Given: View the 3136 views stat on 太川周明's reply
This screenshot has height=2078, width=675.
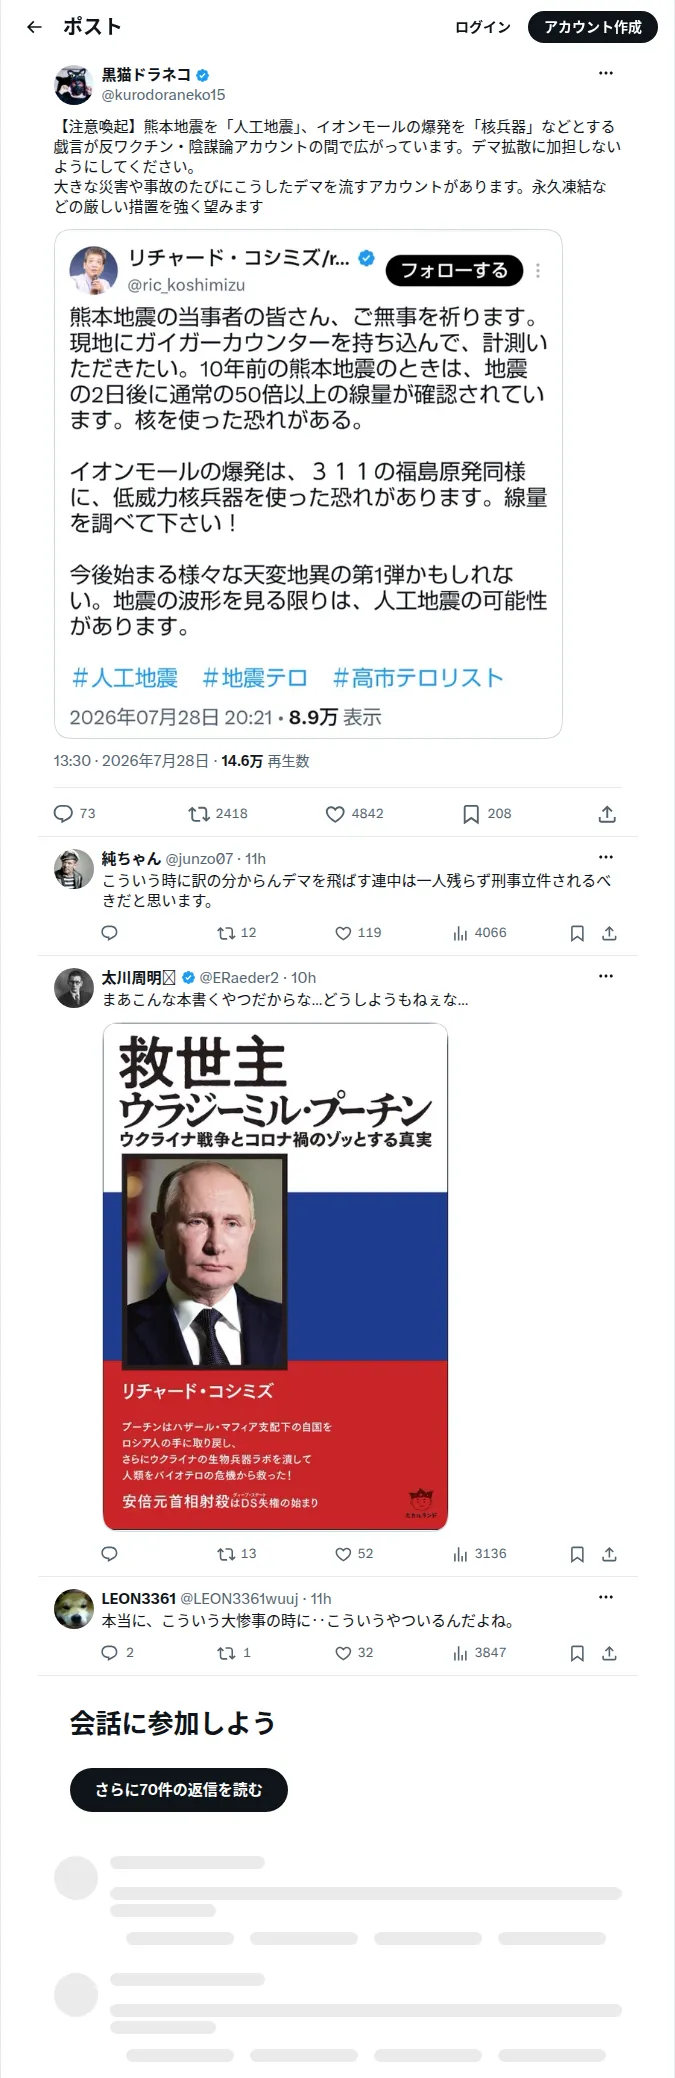Looking at the screenshot, I should [480, 1554].
